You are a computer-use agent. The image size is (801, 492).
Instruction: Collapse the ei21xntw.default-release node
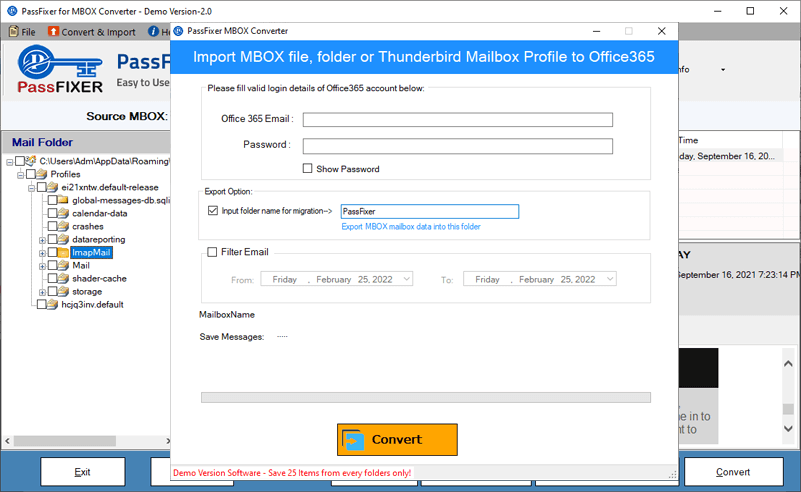point(31,188)
